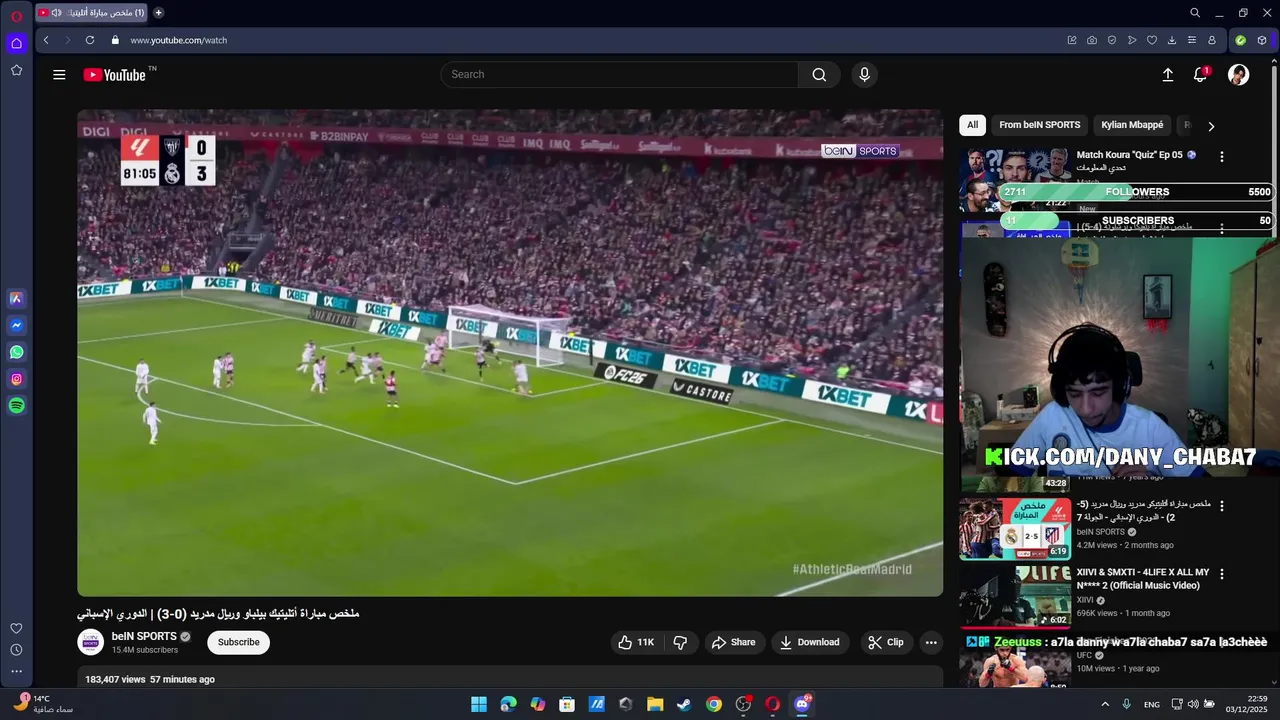Open options menu for Atletico Madrid 5-2 video

coord(1221,506)
